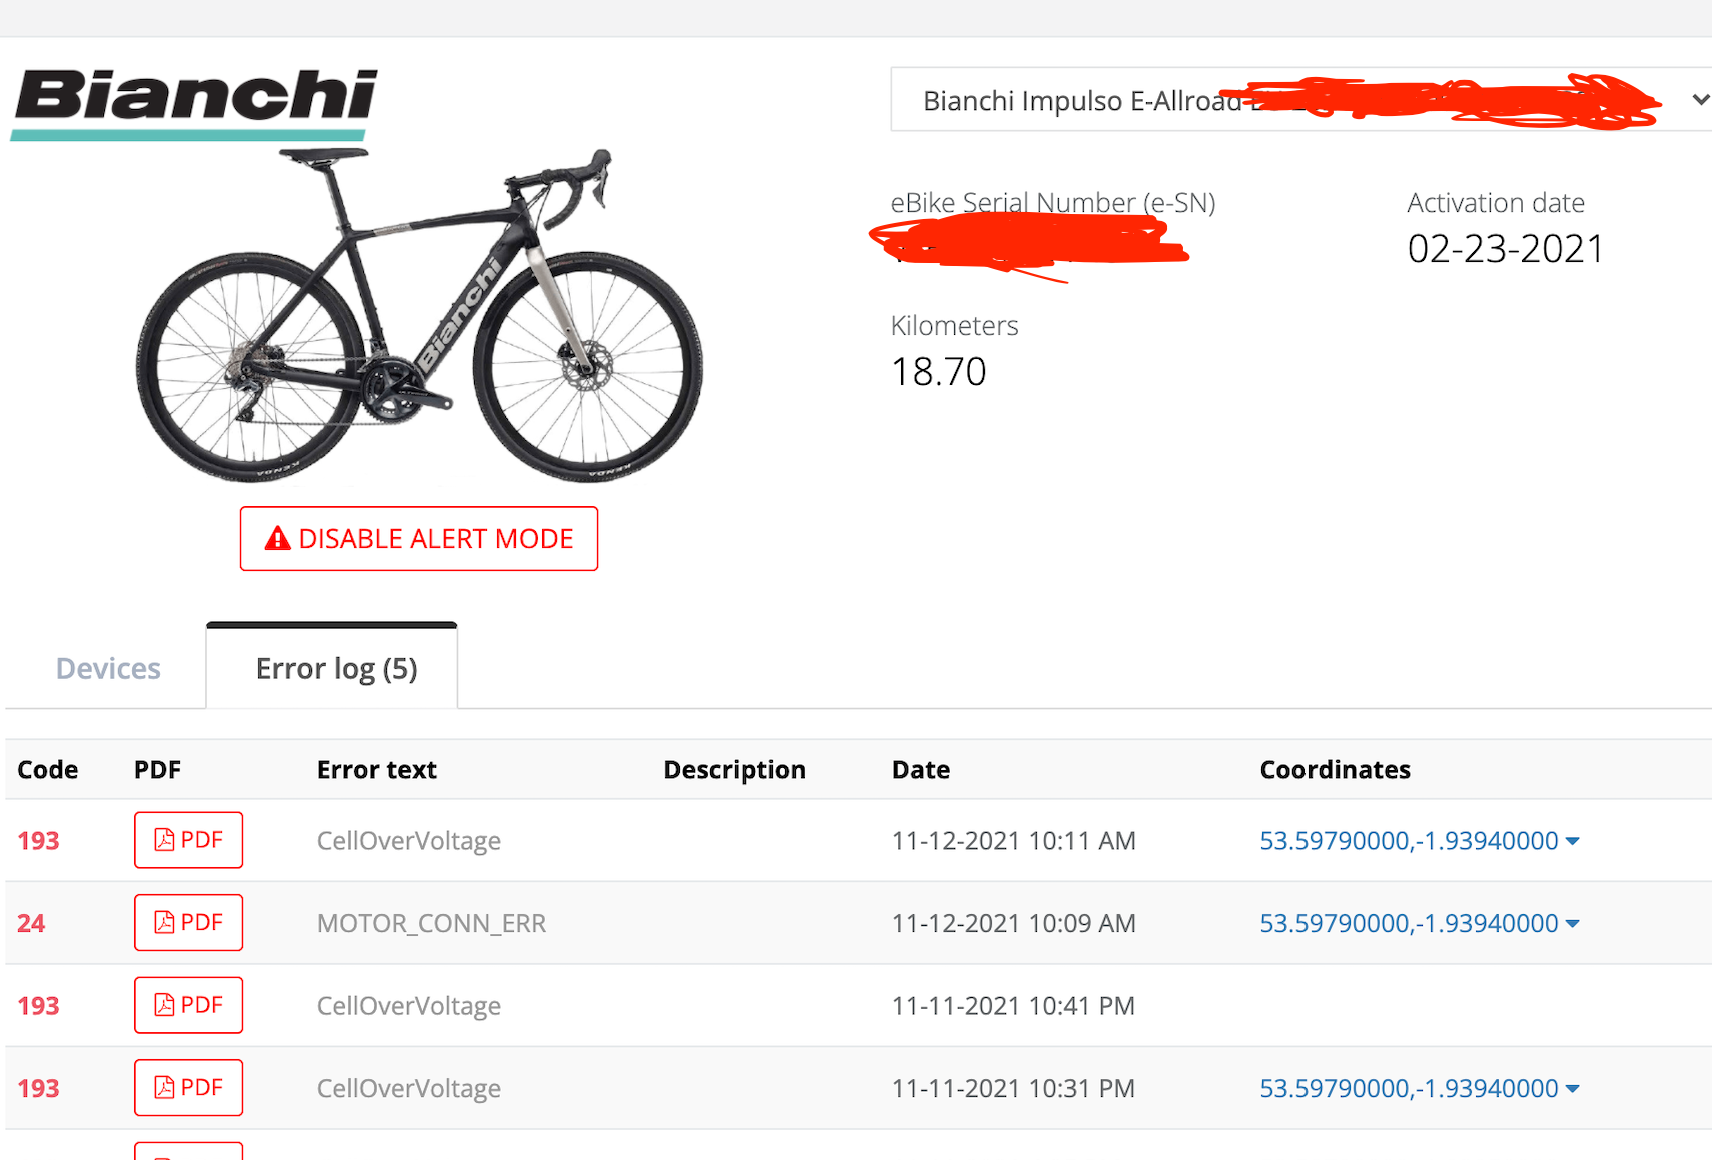Open coordinates link for 11-12-2021 10:11 AM
Screen dimensions: 1712x1160
(x=1408, y=841)
